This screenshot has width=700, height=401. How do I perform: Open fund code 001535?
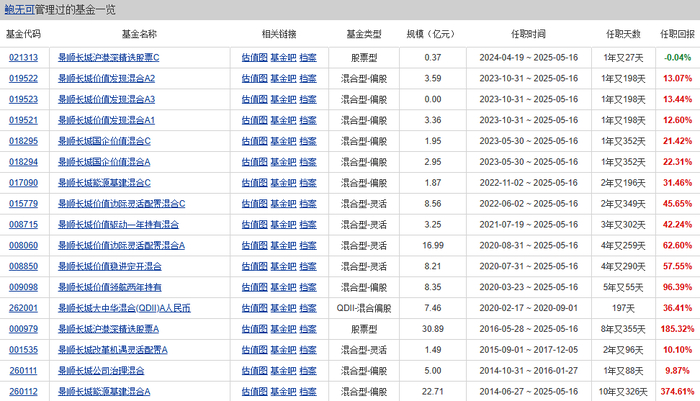point(24,350)
